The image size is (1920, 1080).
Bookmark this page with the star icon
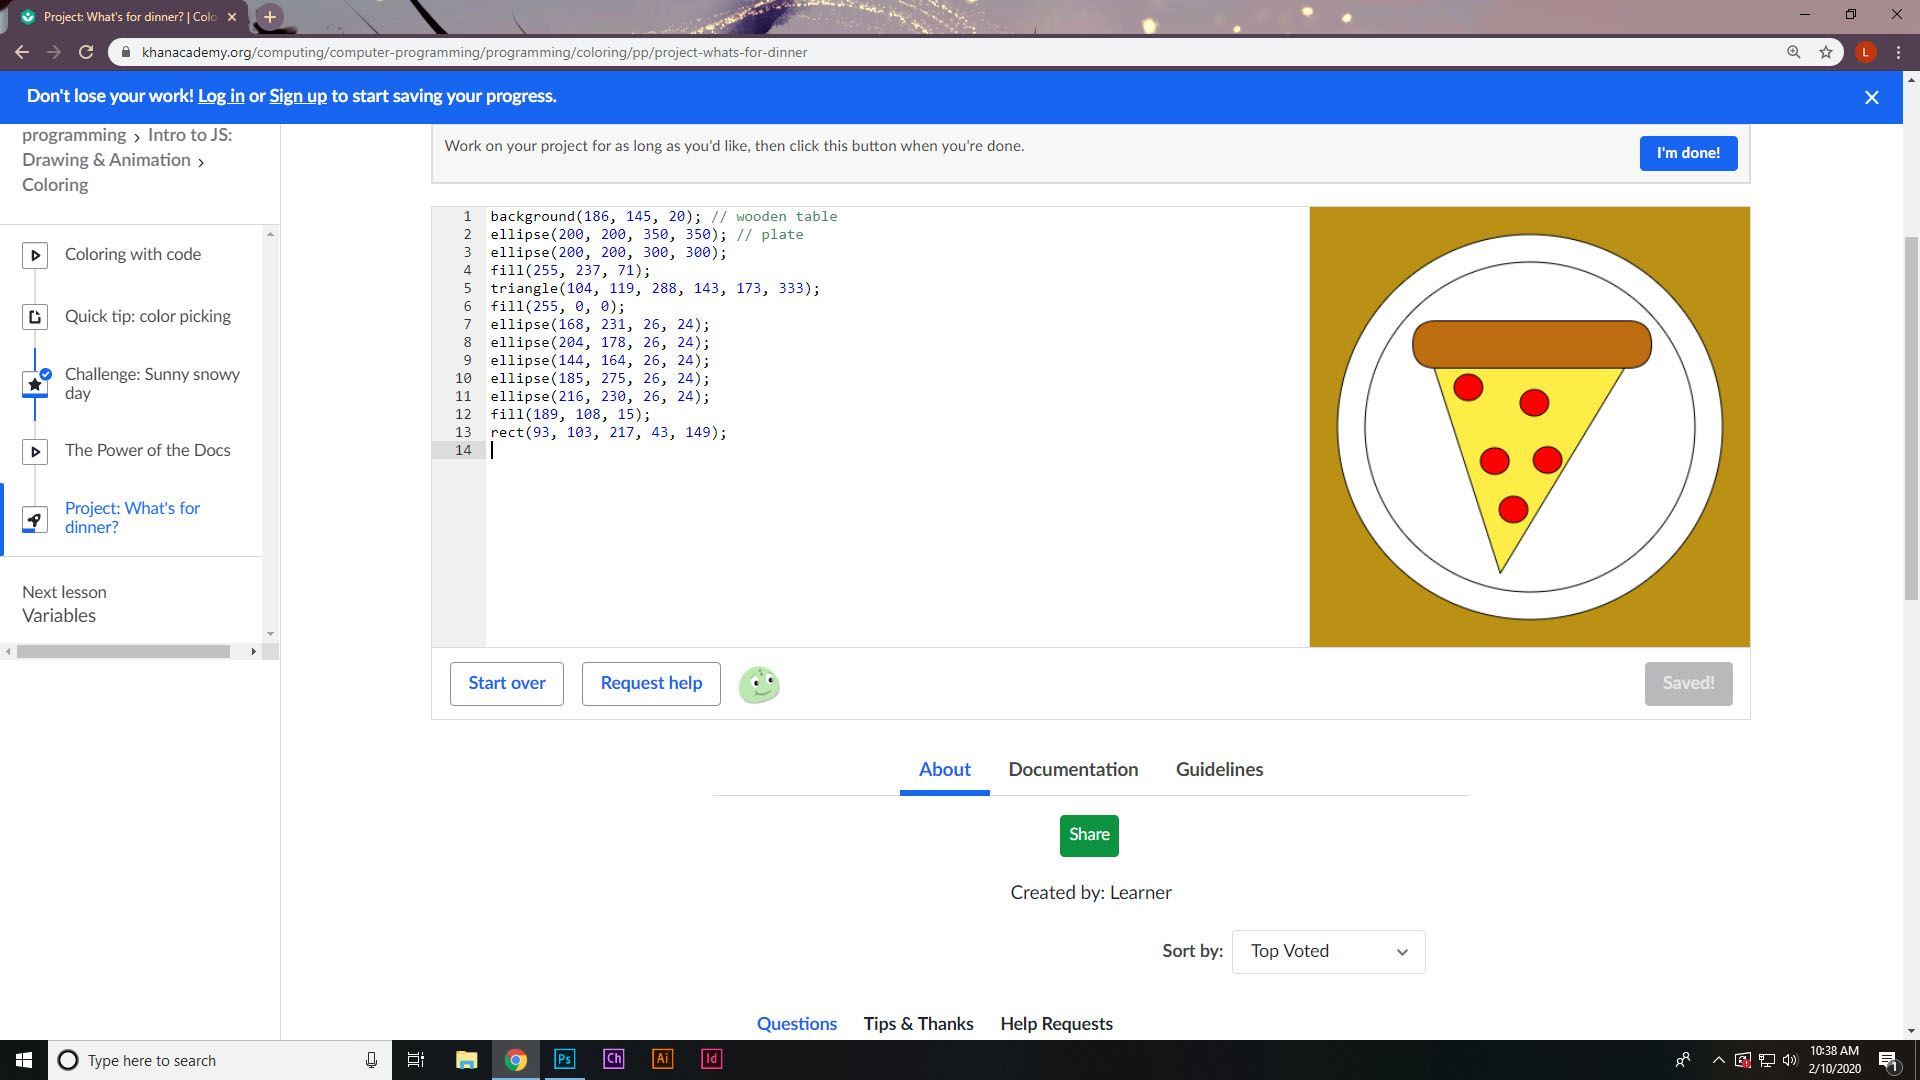point(1825,52)
